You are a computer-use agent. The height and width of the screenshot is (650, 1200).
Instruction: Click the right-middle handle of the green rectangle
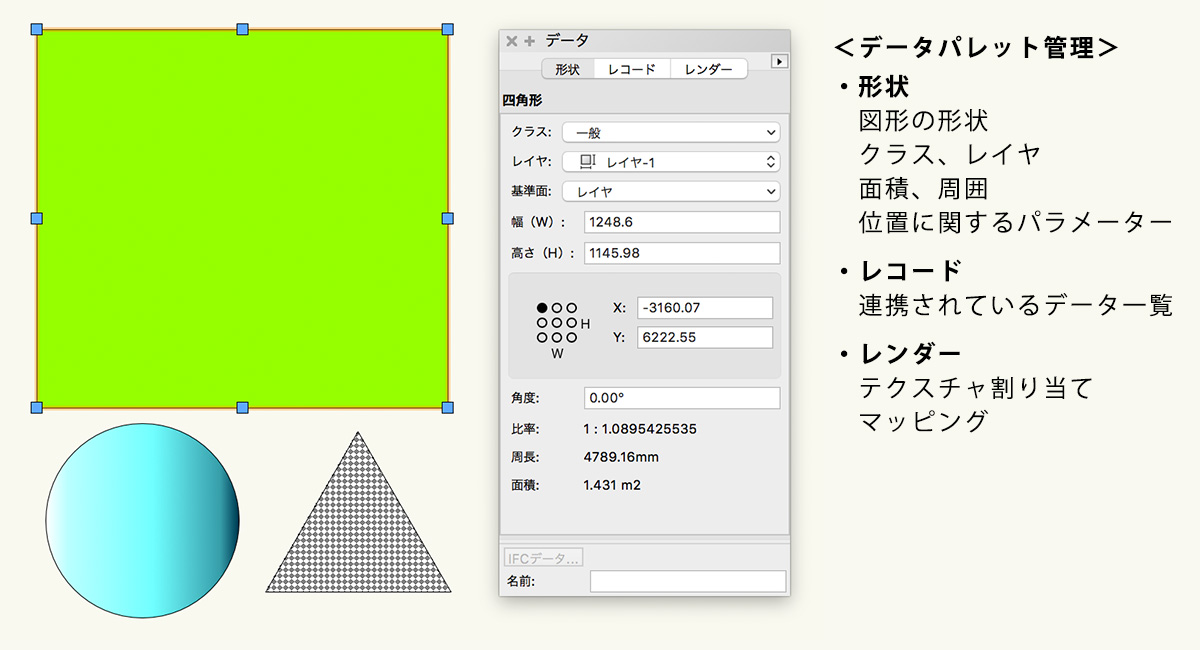[x=447, y=218]
